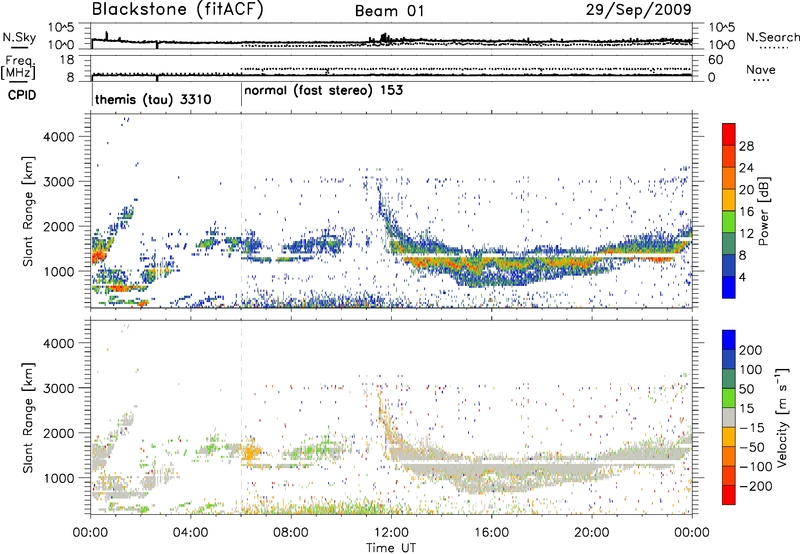This screenshot has height=554, width=800.
Task: Click the velocity scale value '200'
Action: click(x=751, y=350)
